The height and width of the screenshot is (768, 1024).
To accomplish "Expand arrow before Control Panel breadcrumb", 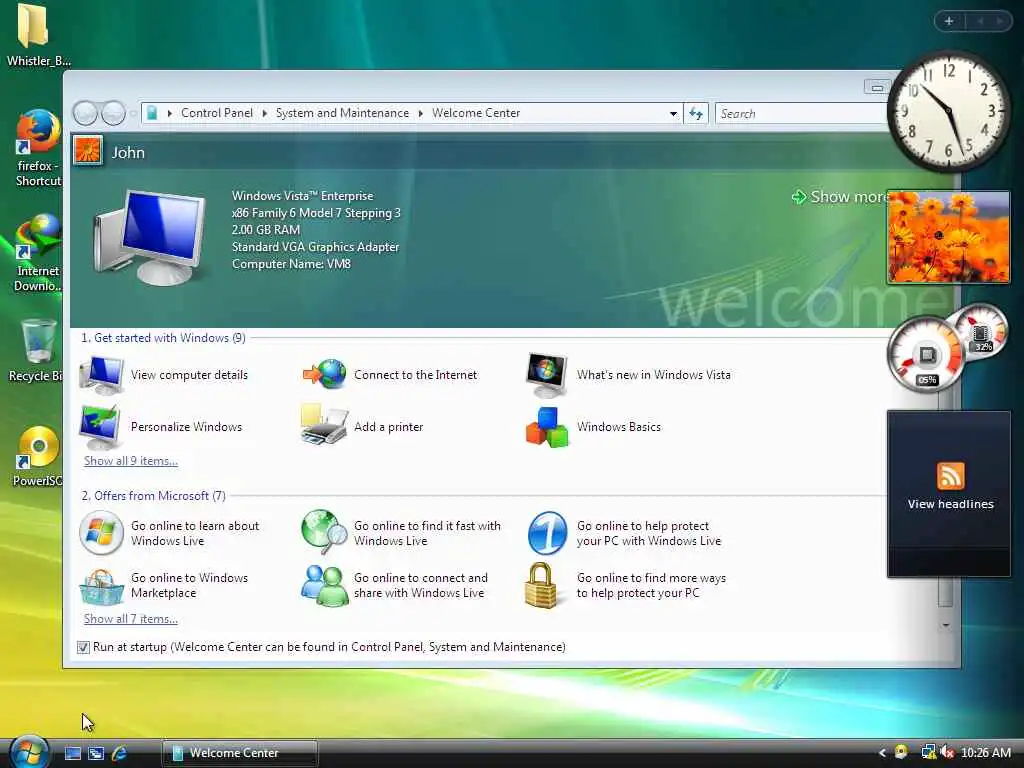I will (x=170, y=114).
